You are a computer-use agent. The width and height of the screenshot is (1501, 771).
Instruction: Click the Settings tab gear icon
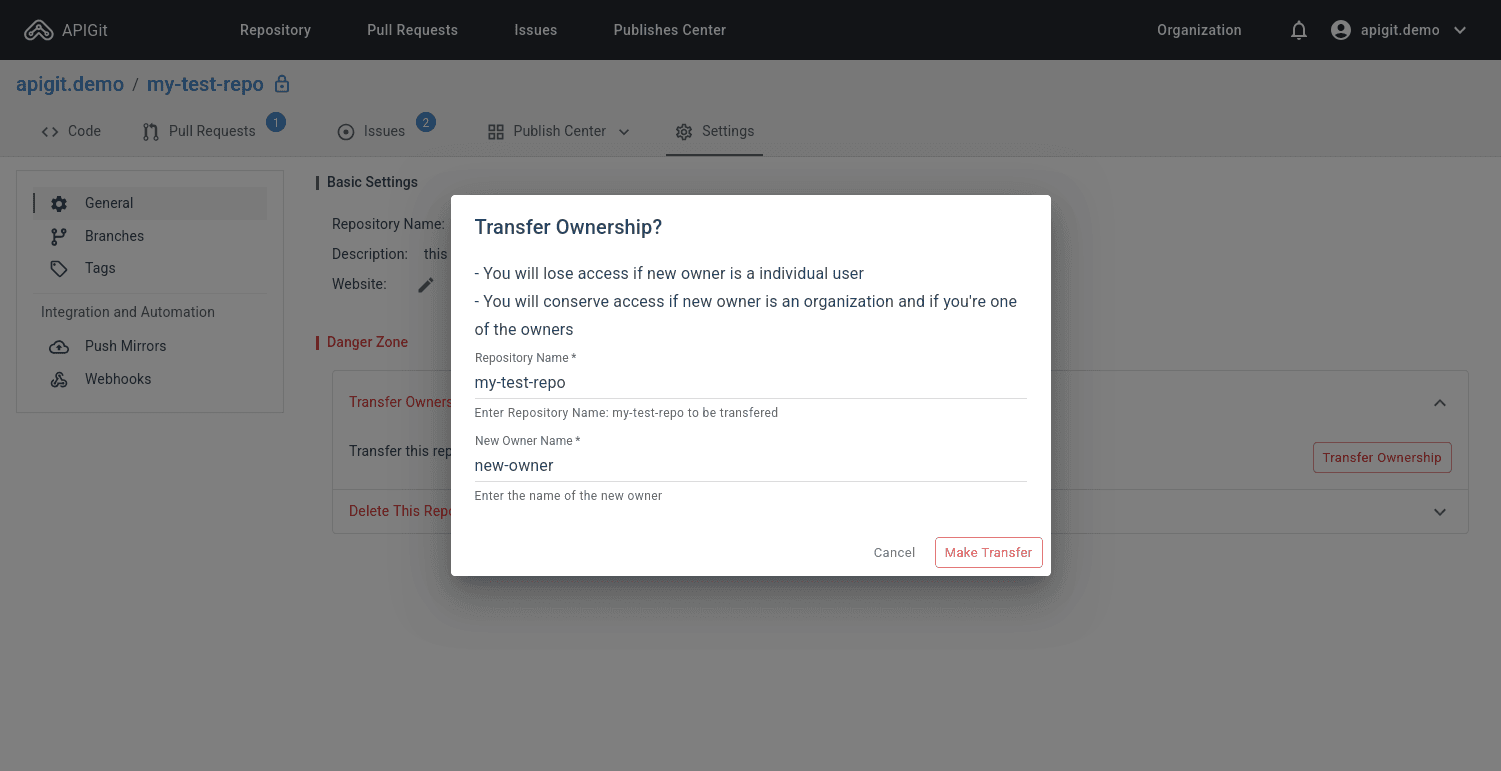[x=684, y=132]
